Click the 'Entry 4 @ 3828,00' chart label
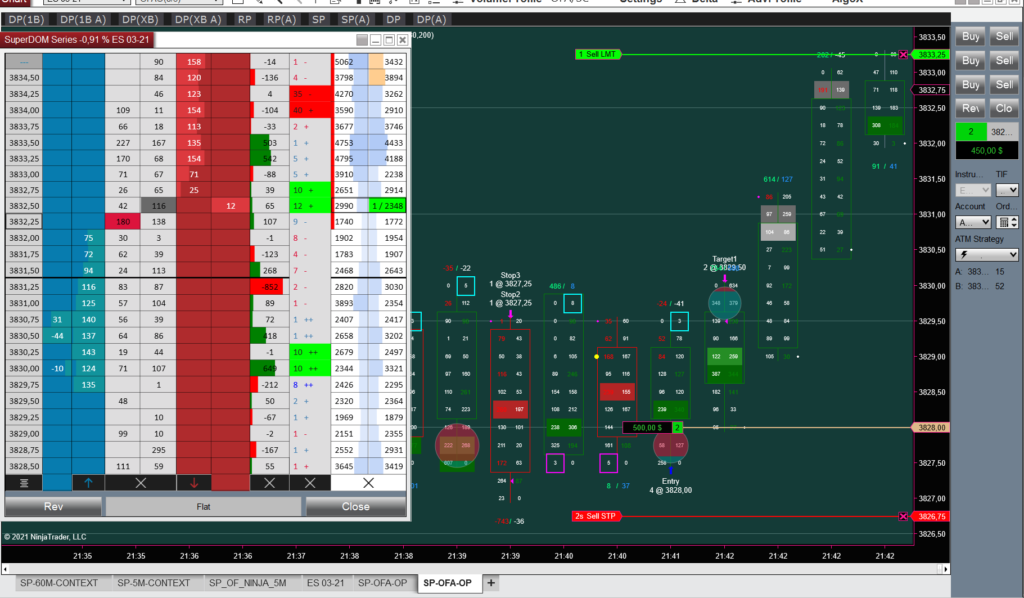This screenshot has height=598, width=1024. point(671,486)
